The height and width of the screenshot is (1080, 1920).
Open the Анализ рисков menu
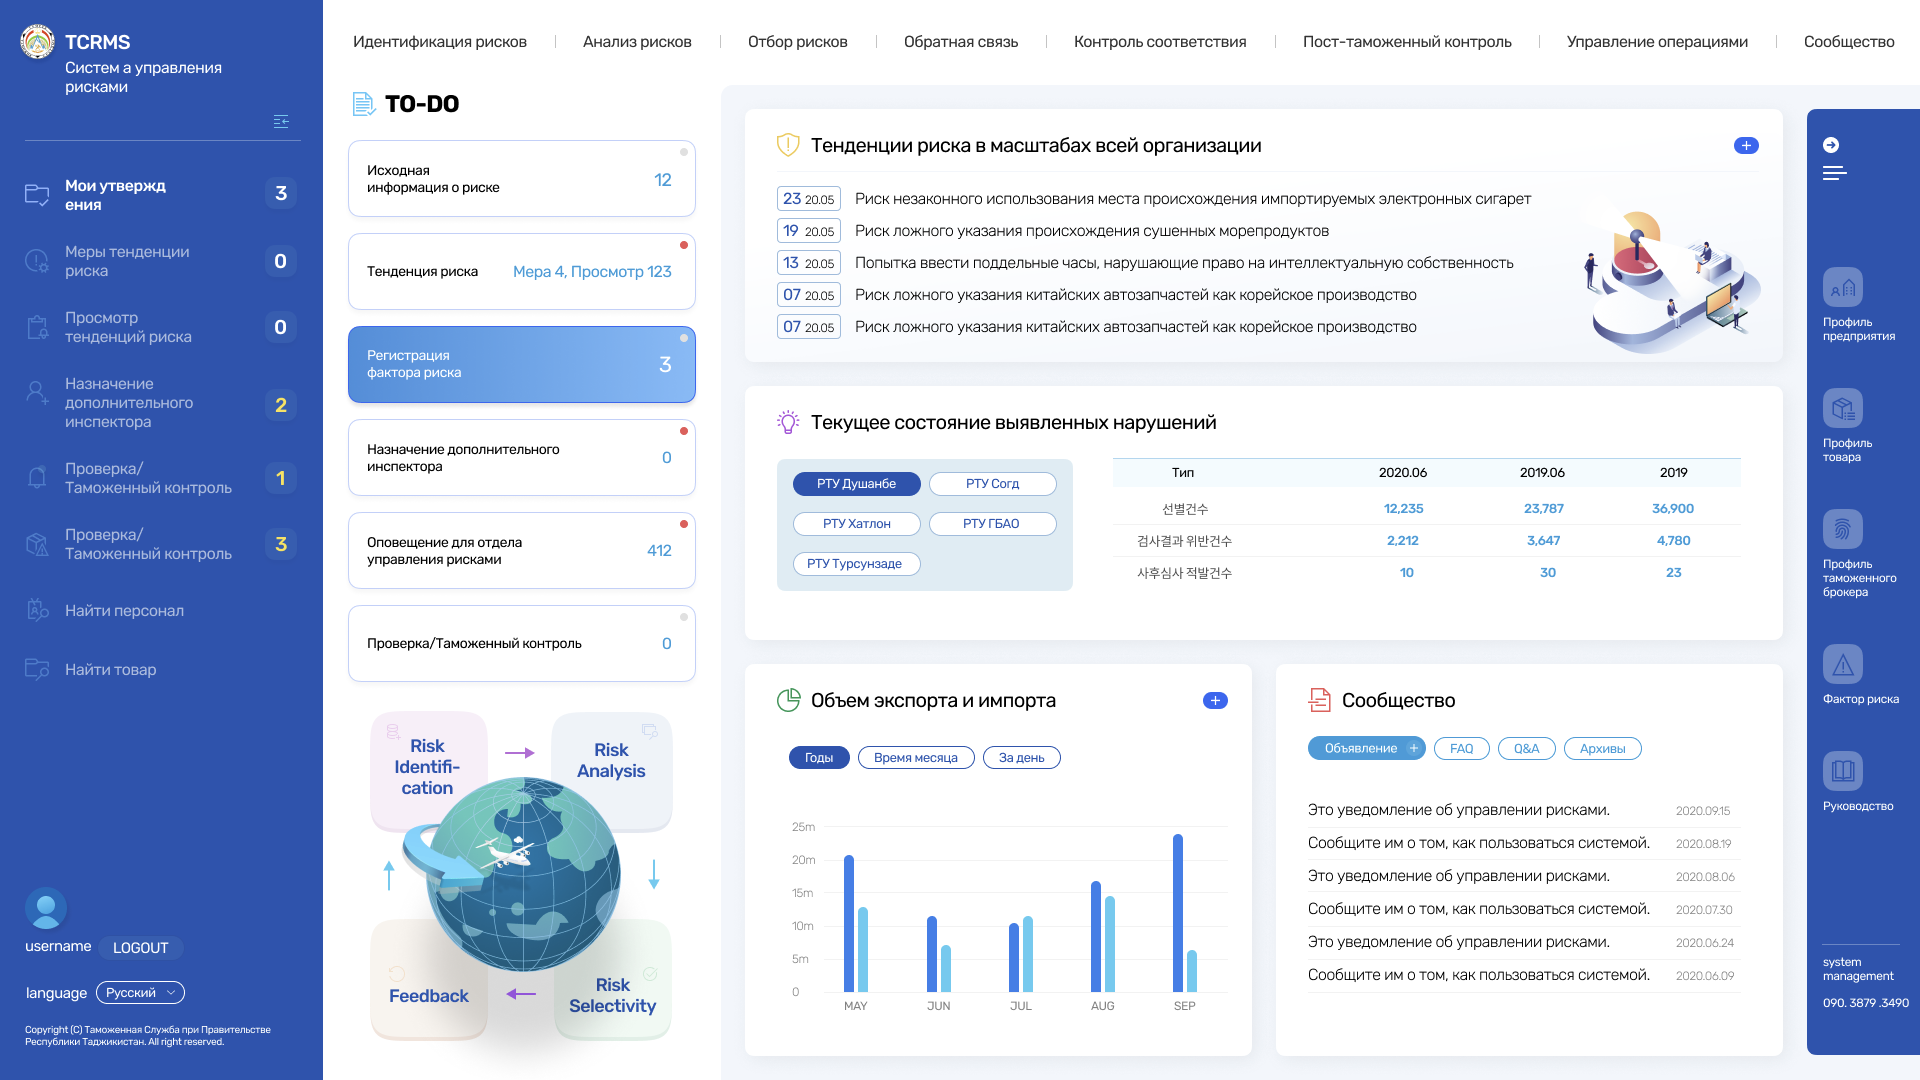tap(637, 42)
